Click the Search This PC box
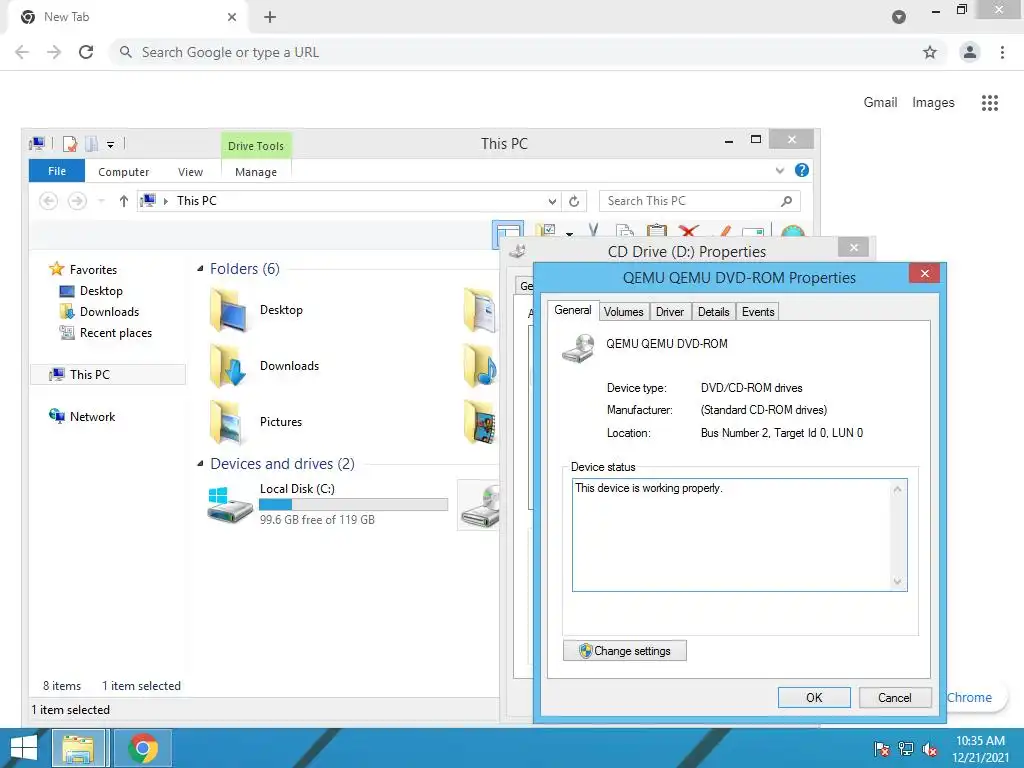This screenshot has width=1024, height=768. pos(699,201)
